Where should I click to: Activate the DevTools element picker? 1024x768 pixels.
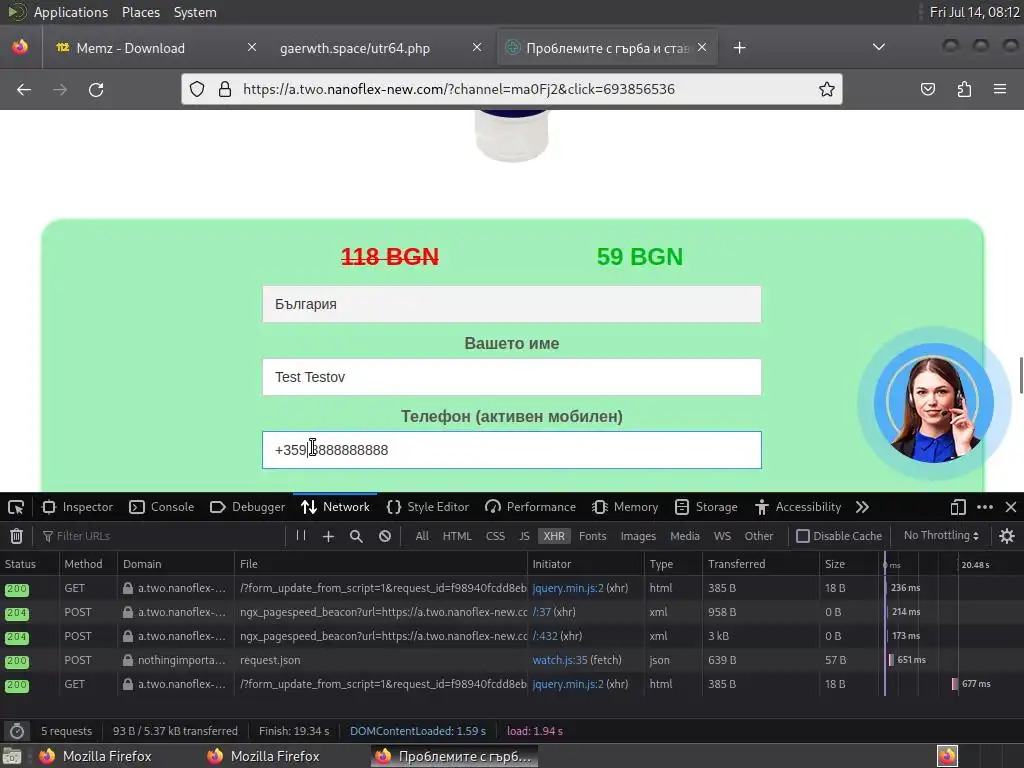[x=16, y=507]
